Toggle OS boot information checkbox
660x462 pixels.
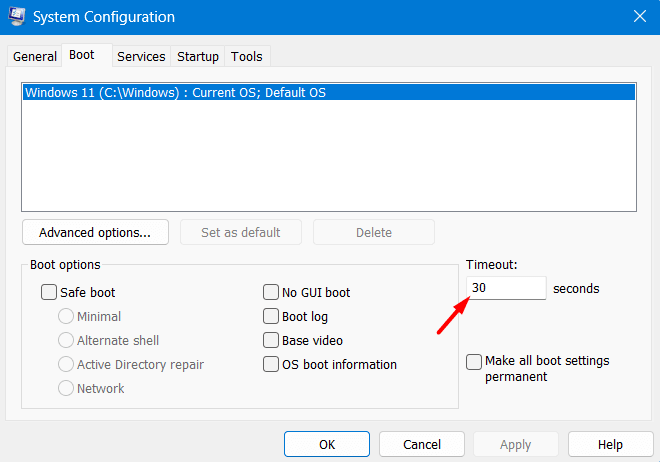click(271, 364)
